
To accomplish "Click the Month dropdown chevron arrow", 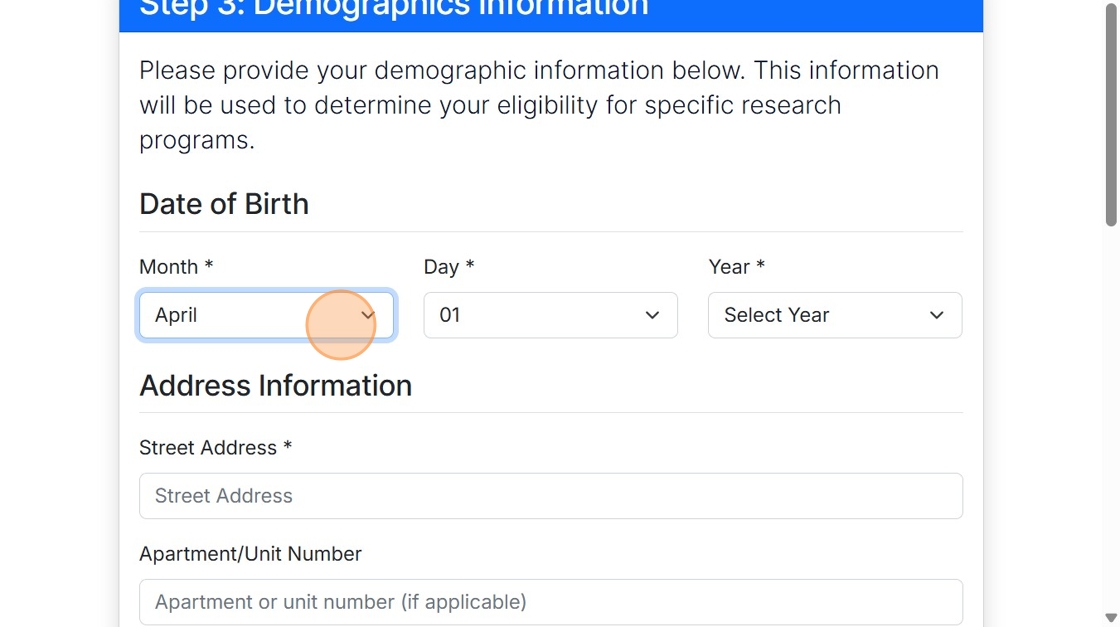I will click(367, 315).
